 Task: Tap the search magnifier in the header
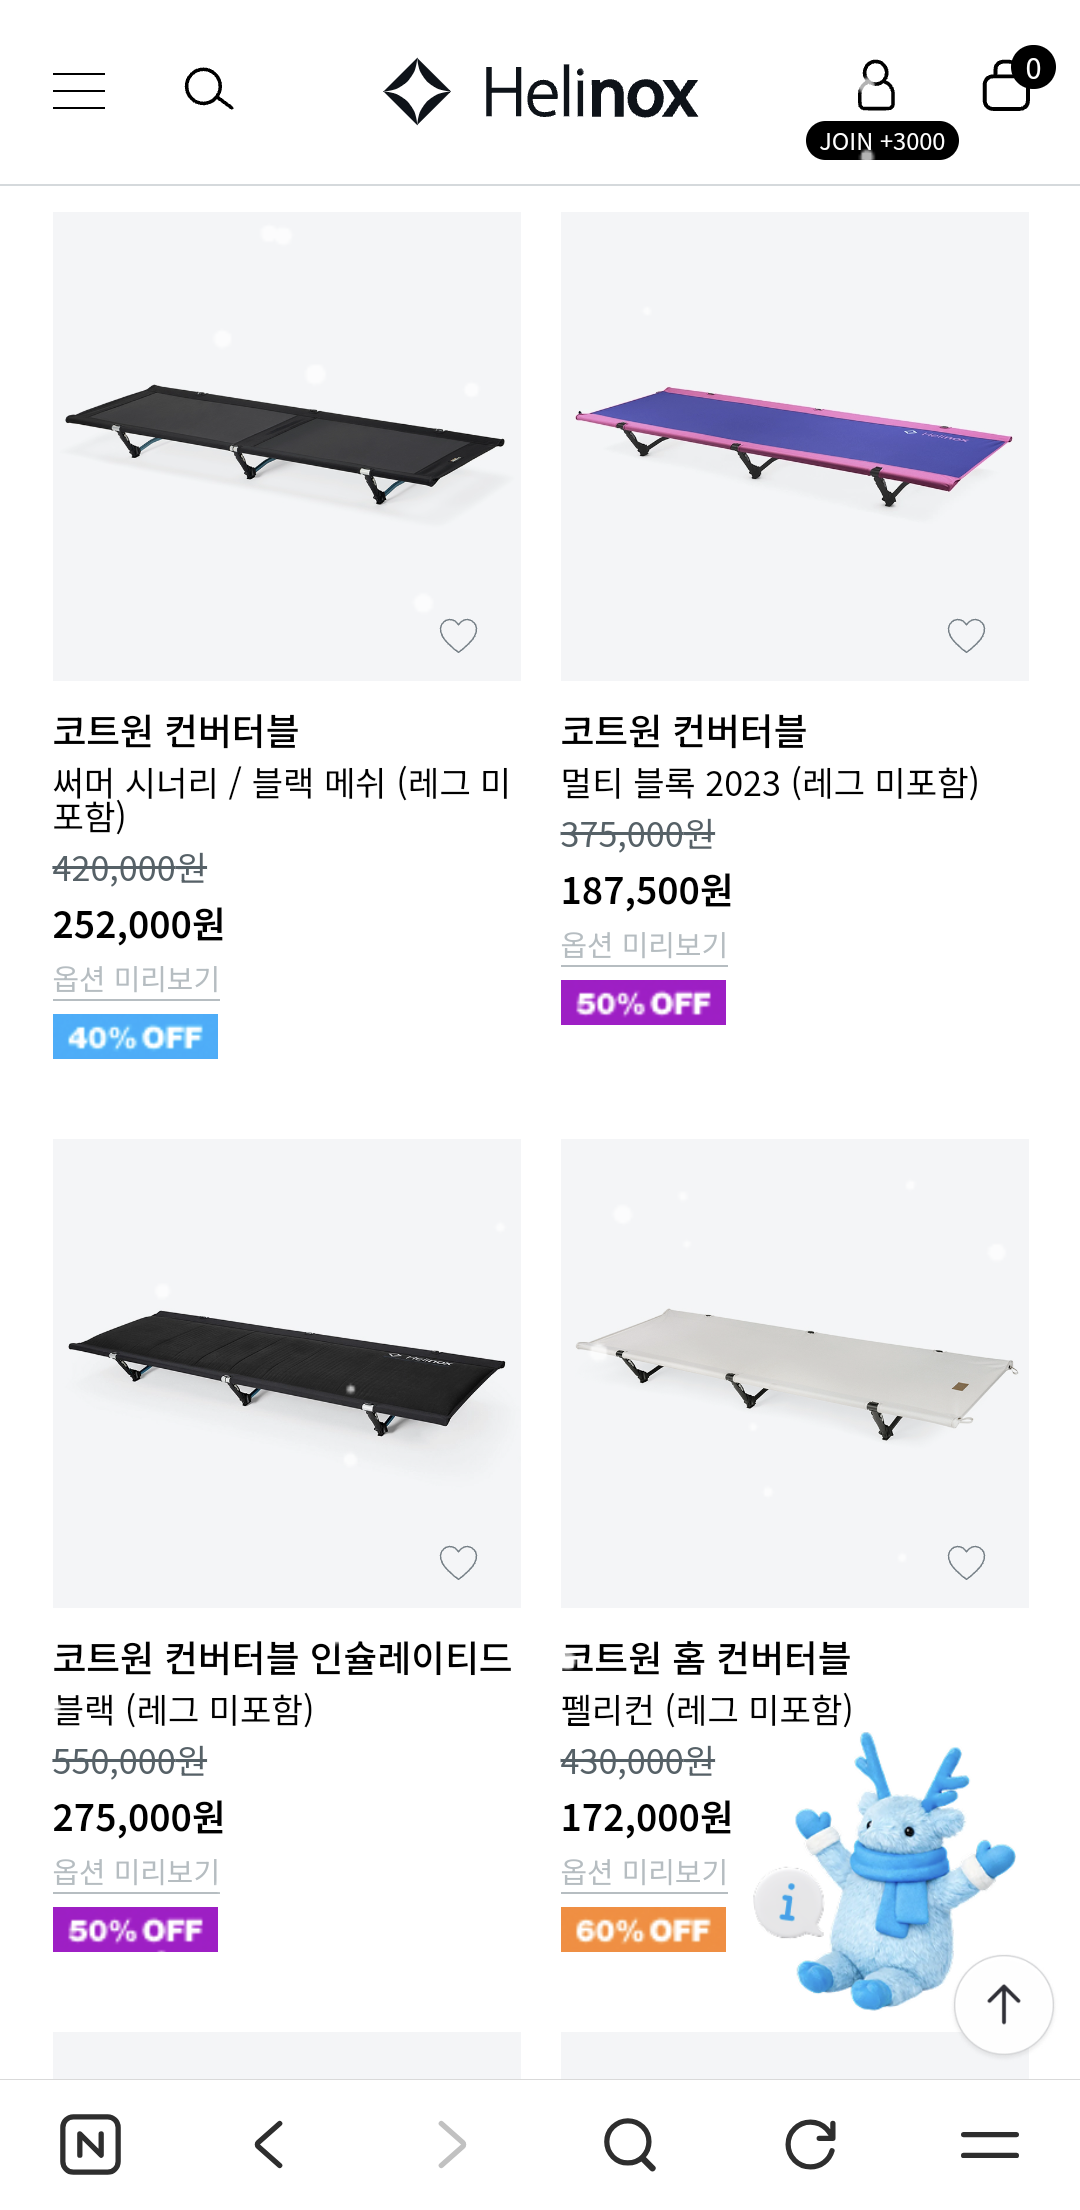pos(209,90)
